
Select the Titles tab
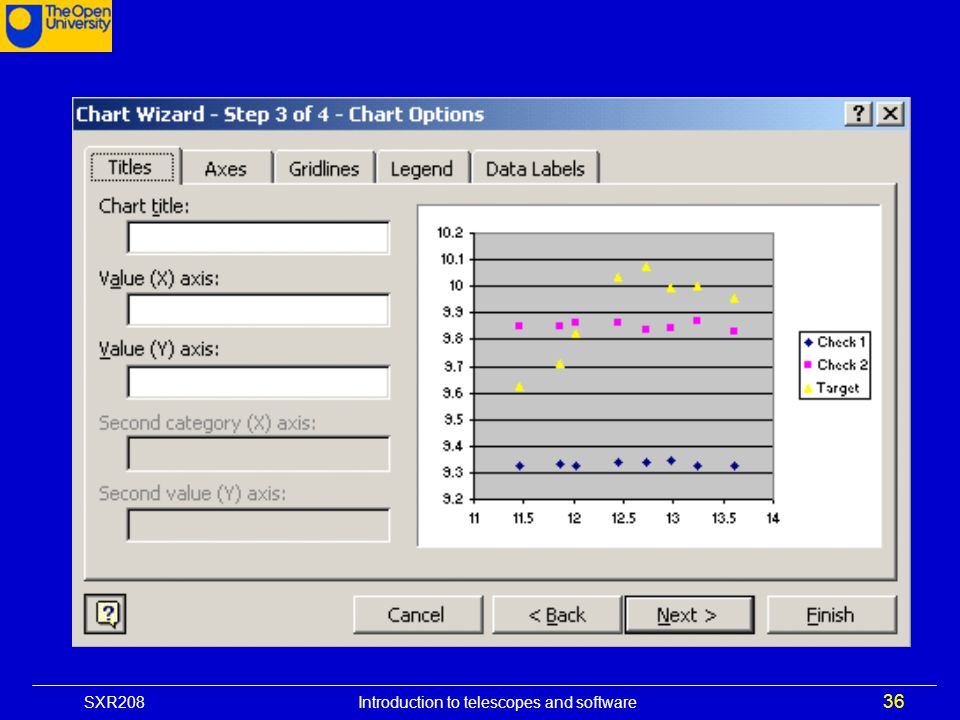click(x=132, y=167)
